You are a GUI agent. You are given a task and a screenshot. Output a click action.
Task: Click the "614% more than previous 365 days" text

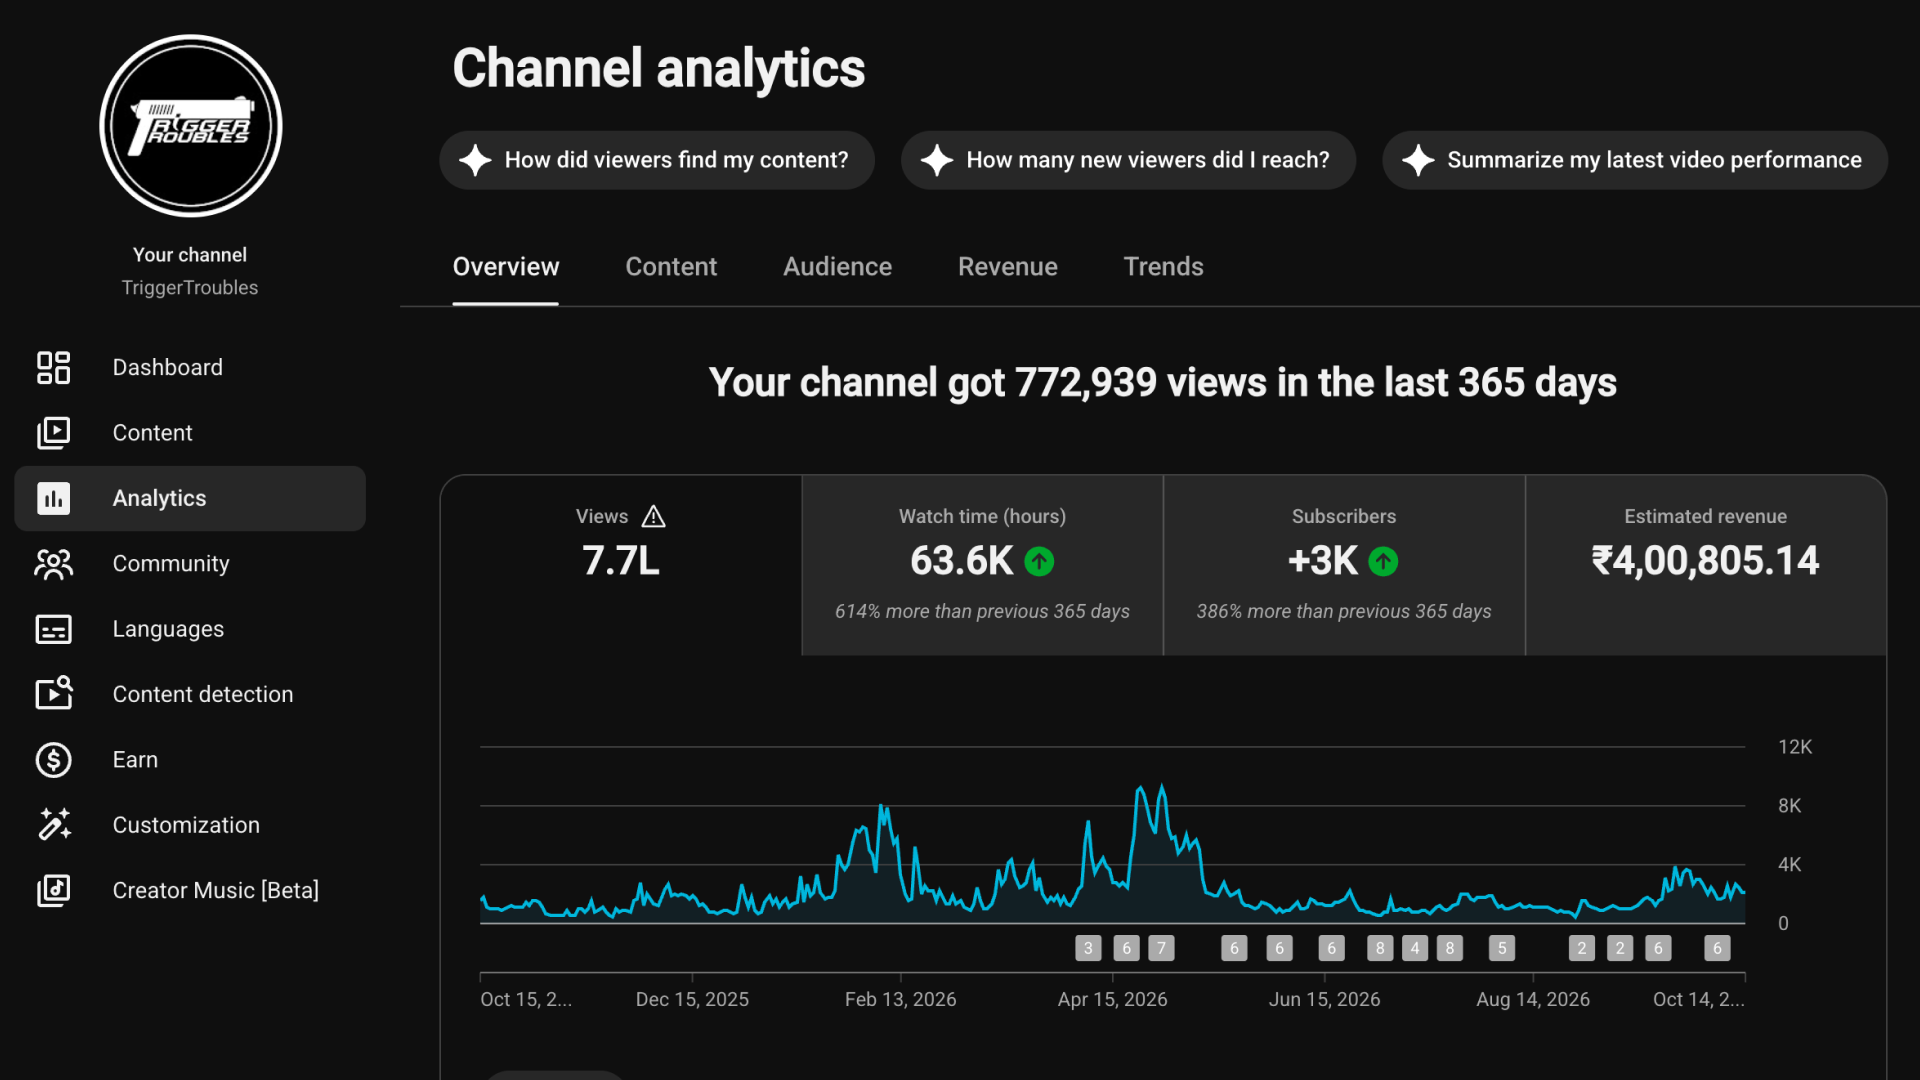coord(982,611)
